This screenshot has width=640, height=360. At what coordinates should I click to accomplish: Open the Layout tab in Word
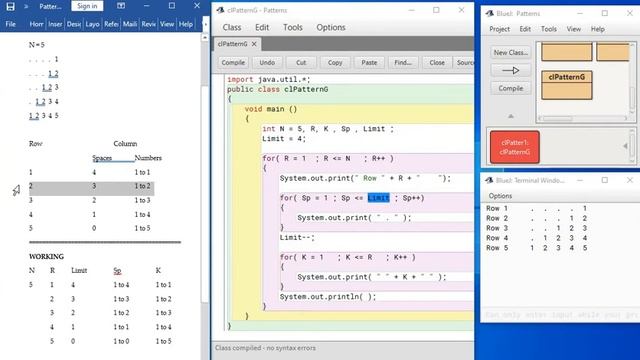click(x=92, y=24)
